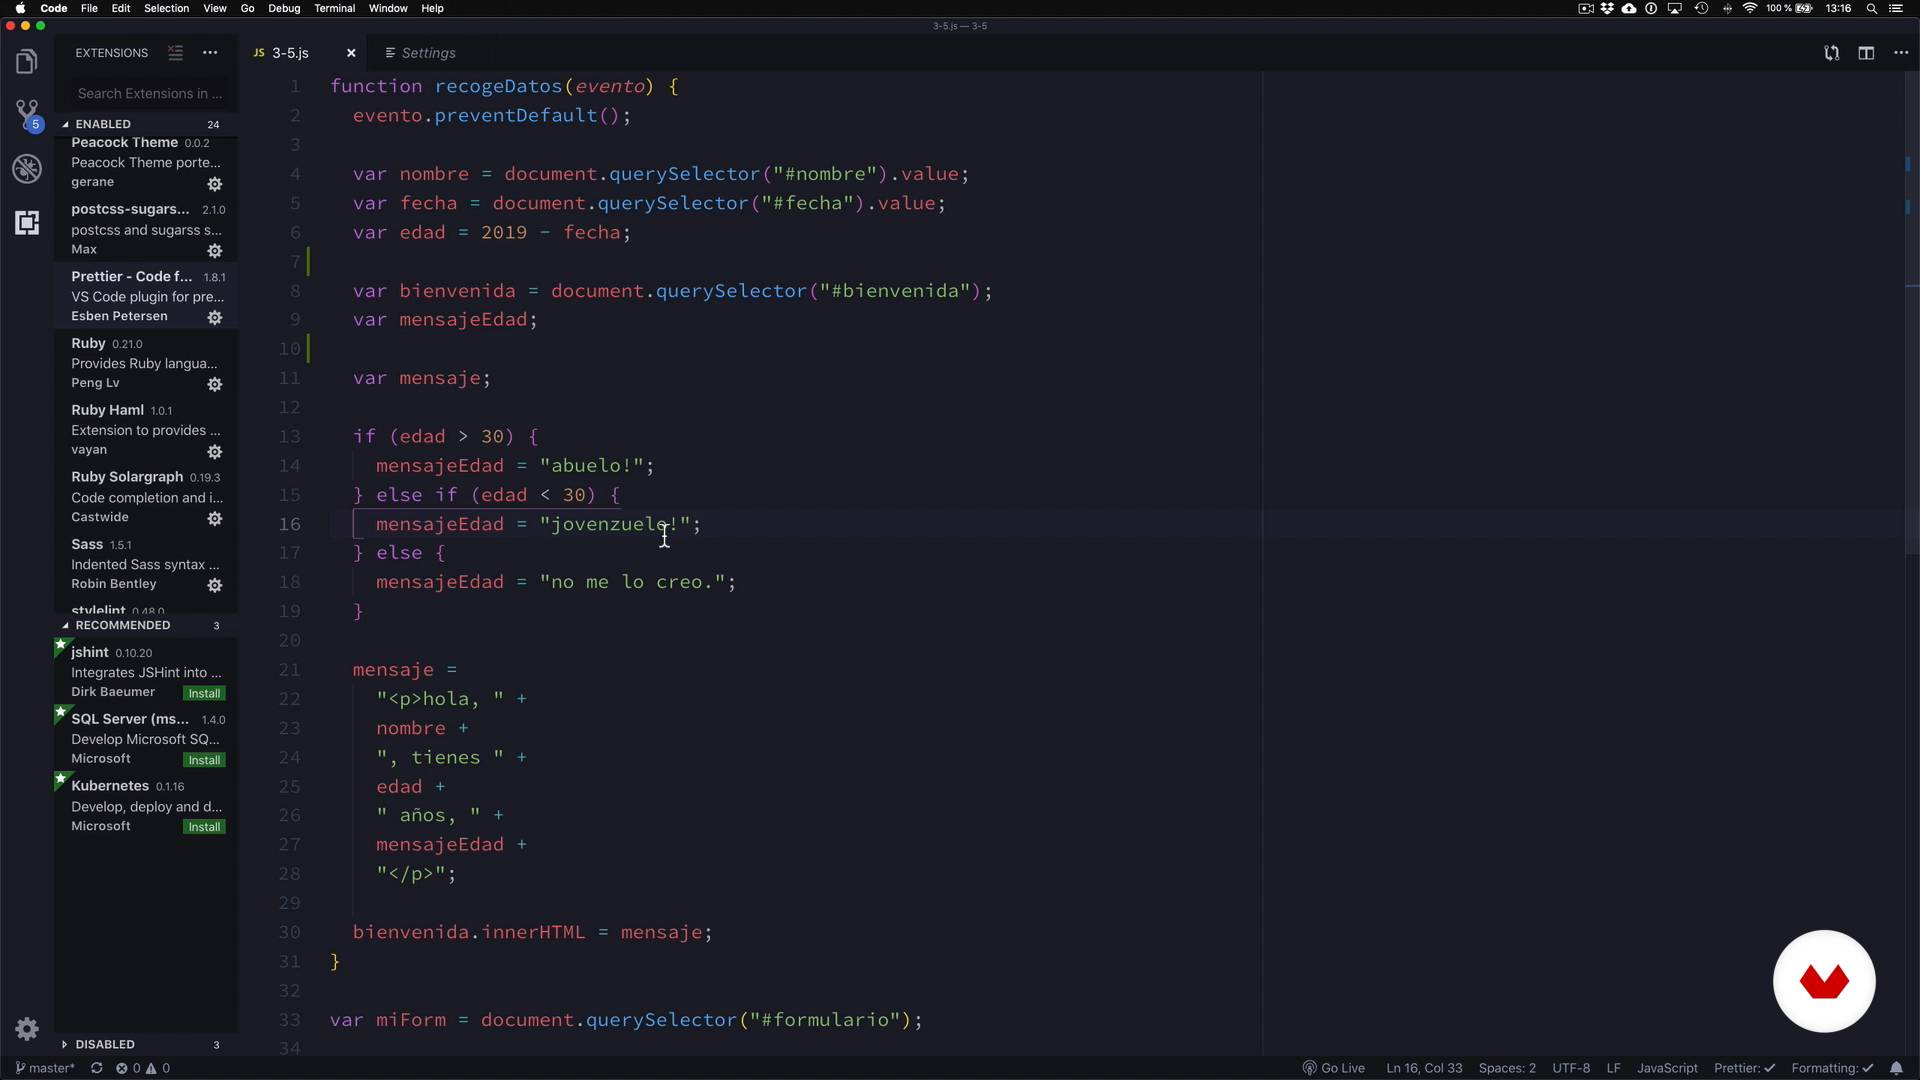This screenshot has height=1080, width=1920.
Task: Select the Extensions icon in the activity bar
Action: (27, 222)
